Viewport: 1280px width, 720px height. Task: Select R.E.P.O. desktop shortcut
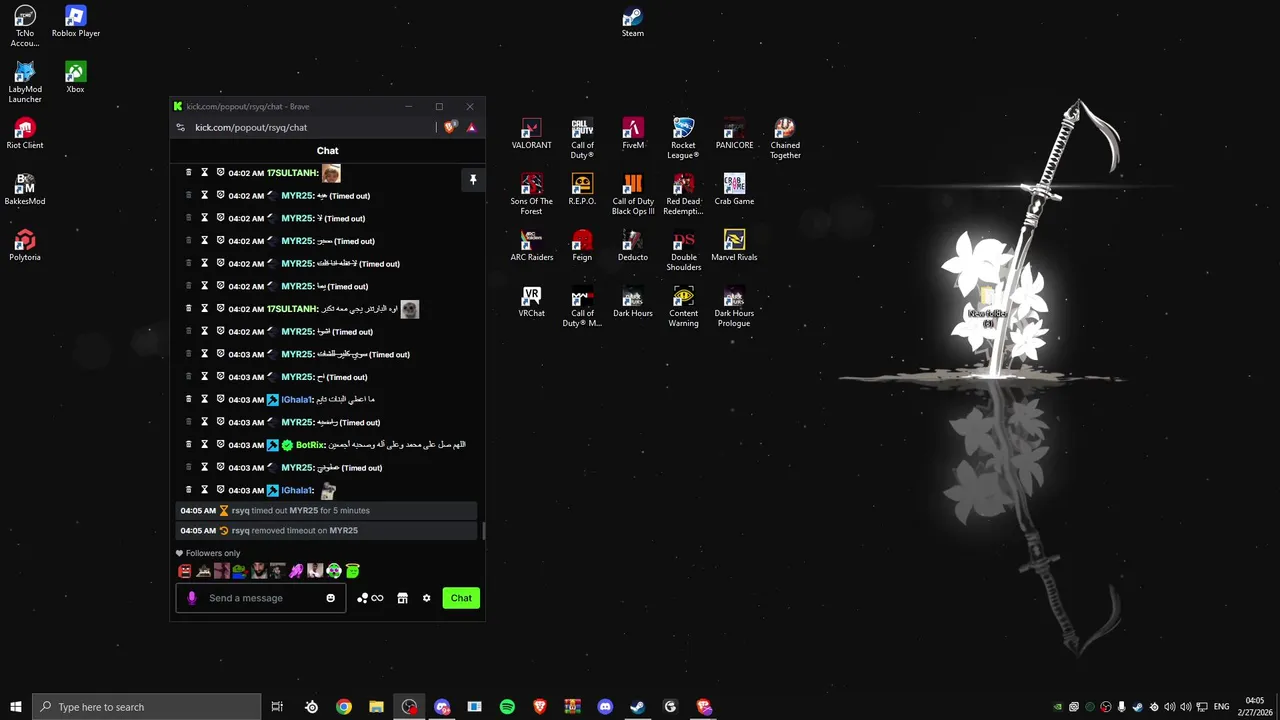pos(582,190)
